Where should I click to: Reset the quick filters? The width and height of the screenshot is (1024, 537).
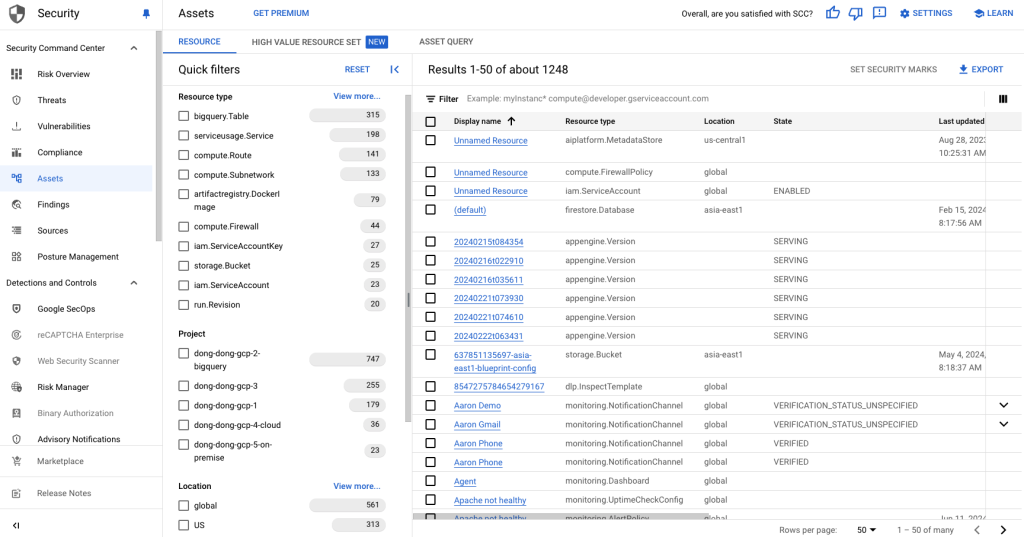[x=357, y=69]
